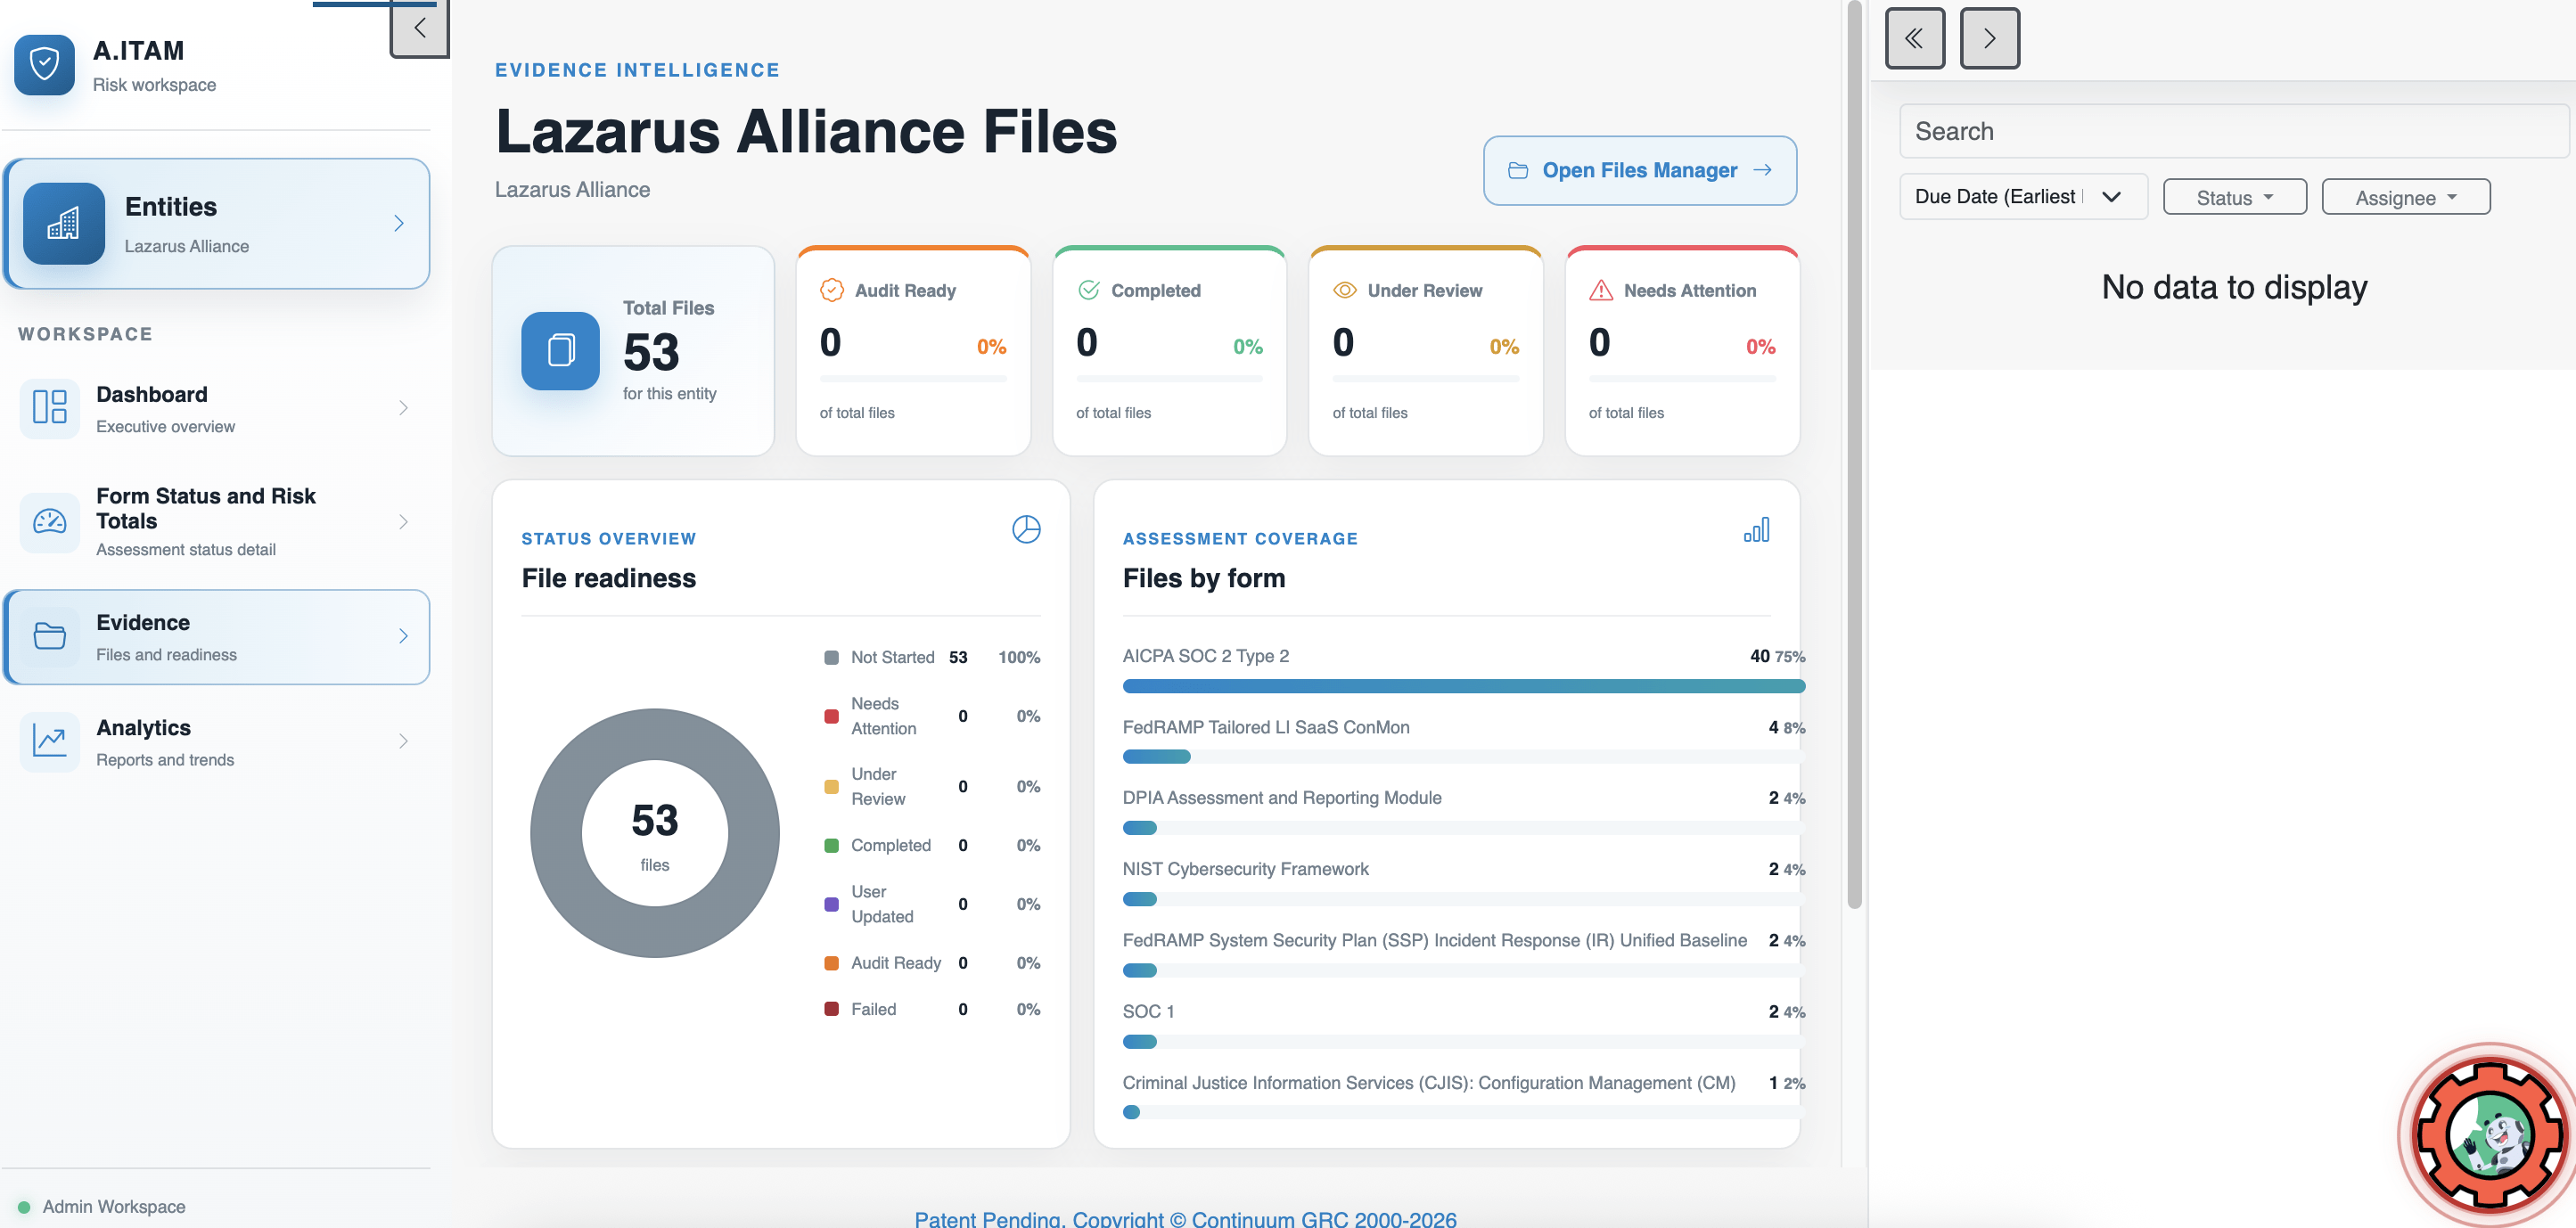Select Analytics in the workspace menu
Screen dimensions: 2576x1228
(216, 742)
